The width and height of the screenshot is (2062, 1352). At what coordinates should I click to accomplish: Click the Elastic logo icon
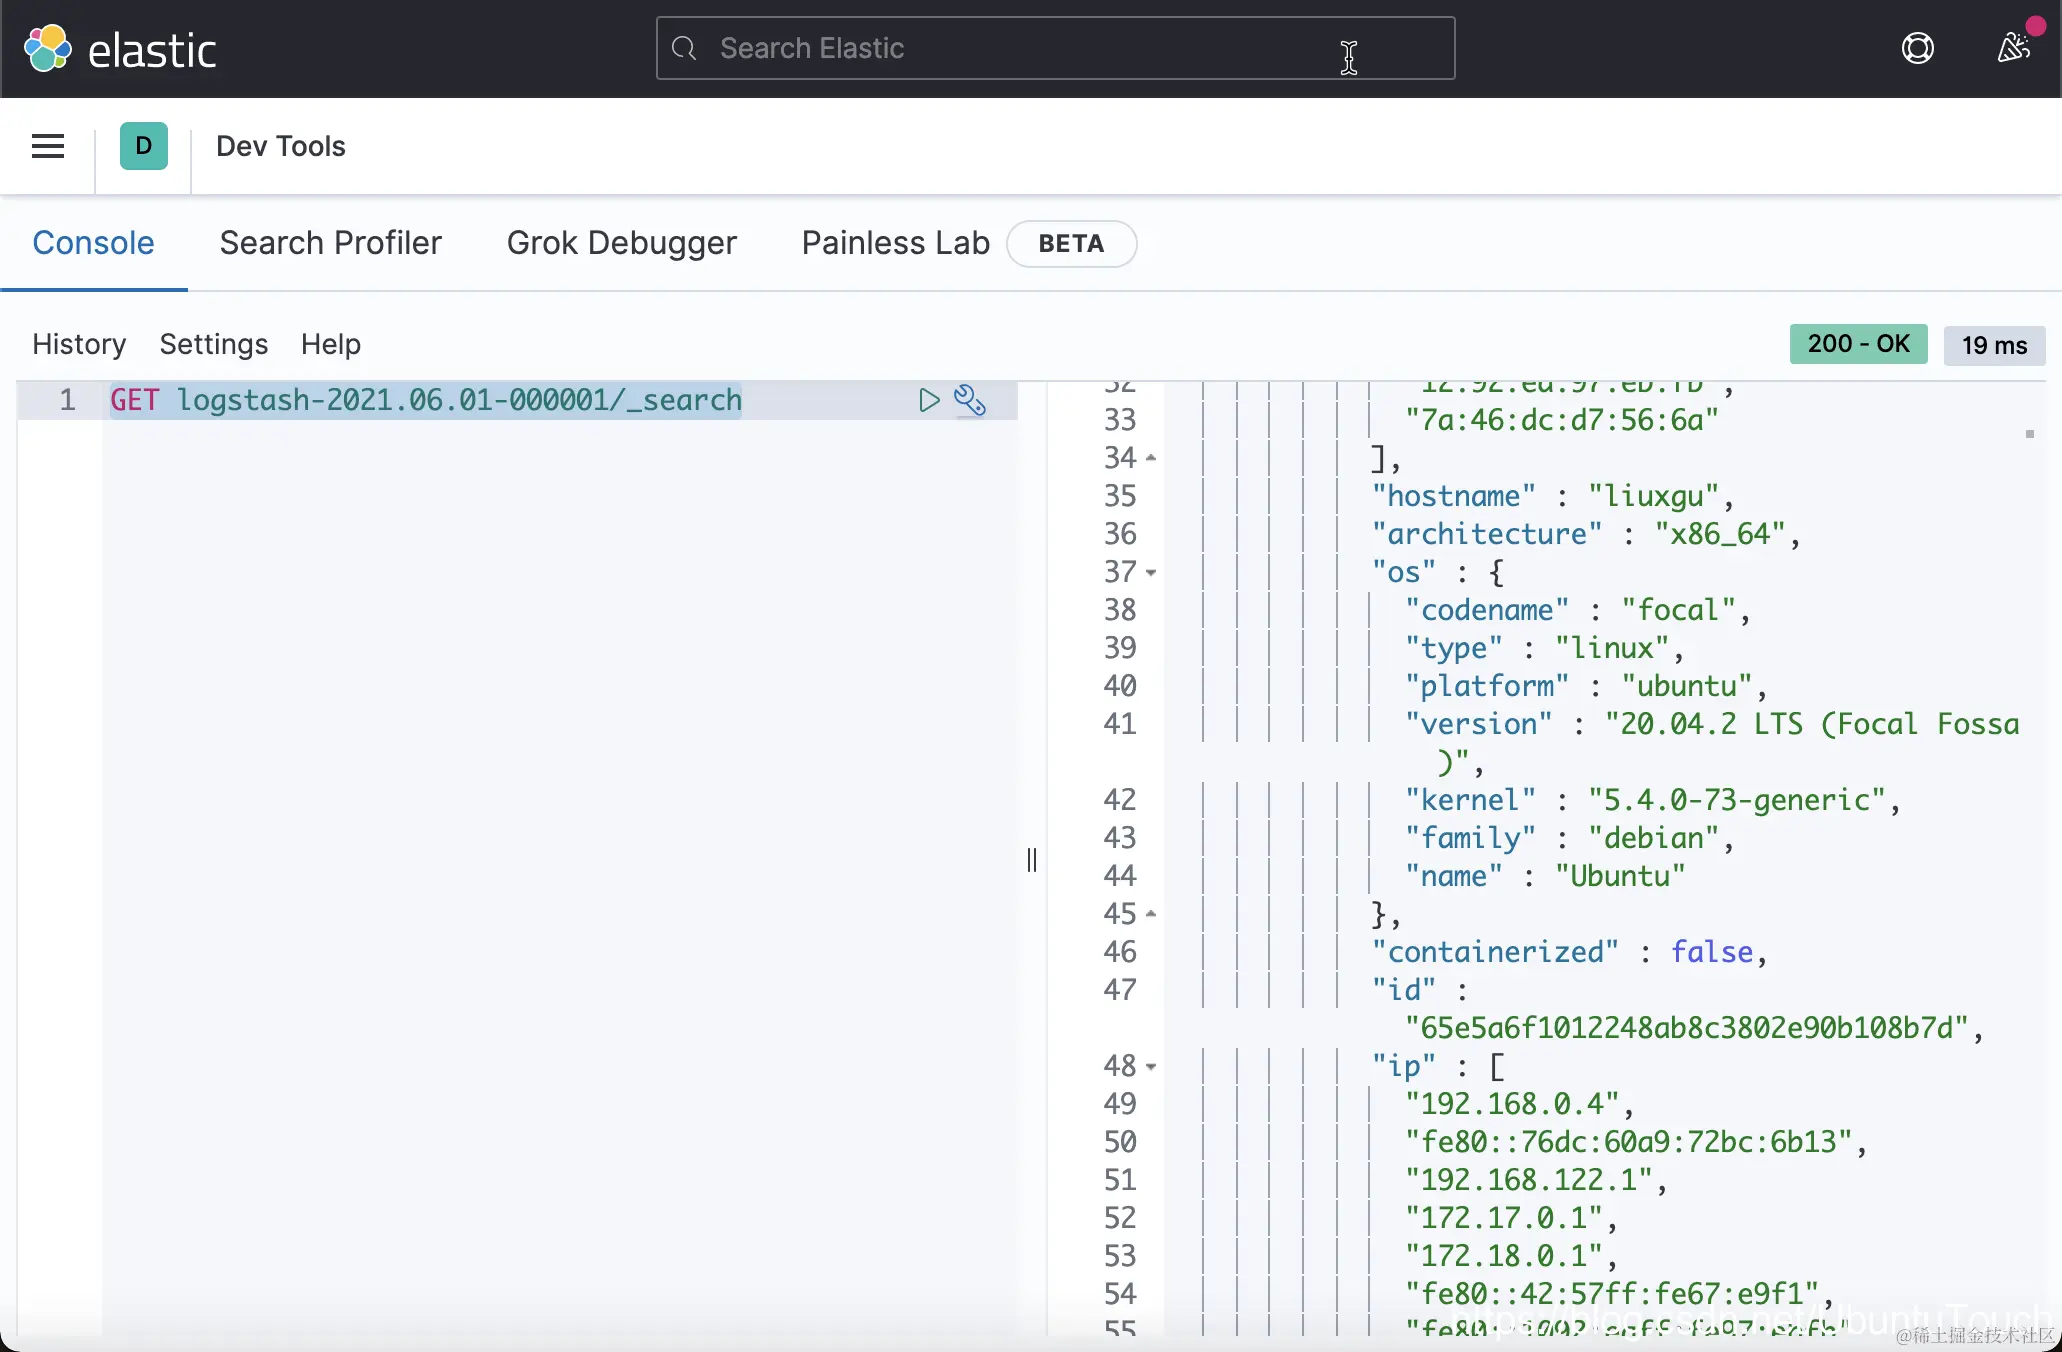[47, 49]
